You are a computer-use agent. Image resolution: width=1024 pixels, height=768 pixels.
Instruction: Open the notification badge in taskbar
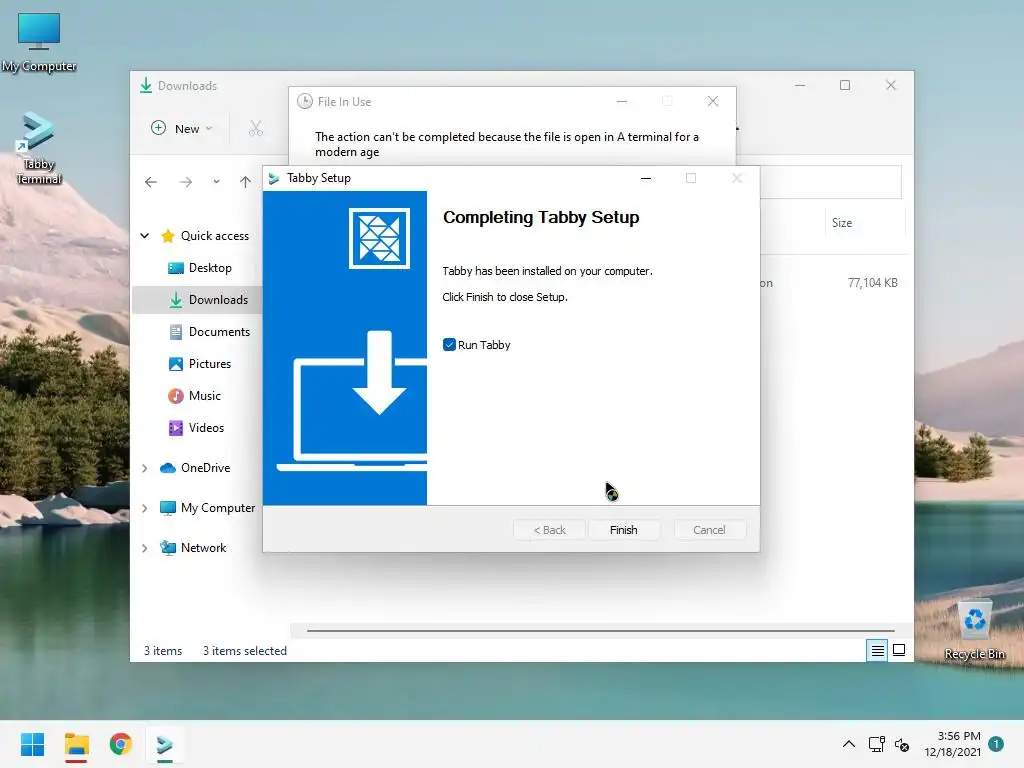coord(996,744)
